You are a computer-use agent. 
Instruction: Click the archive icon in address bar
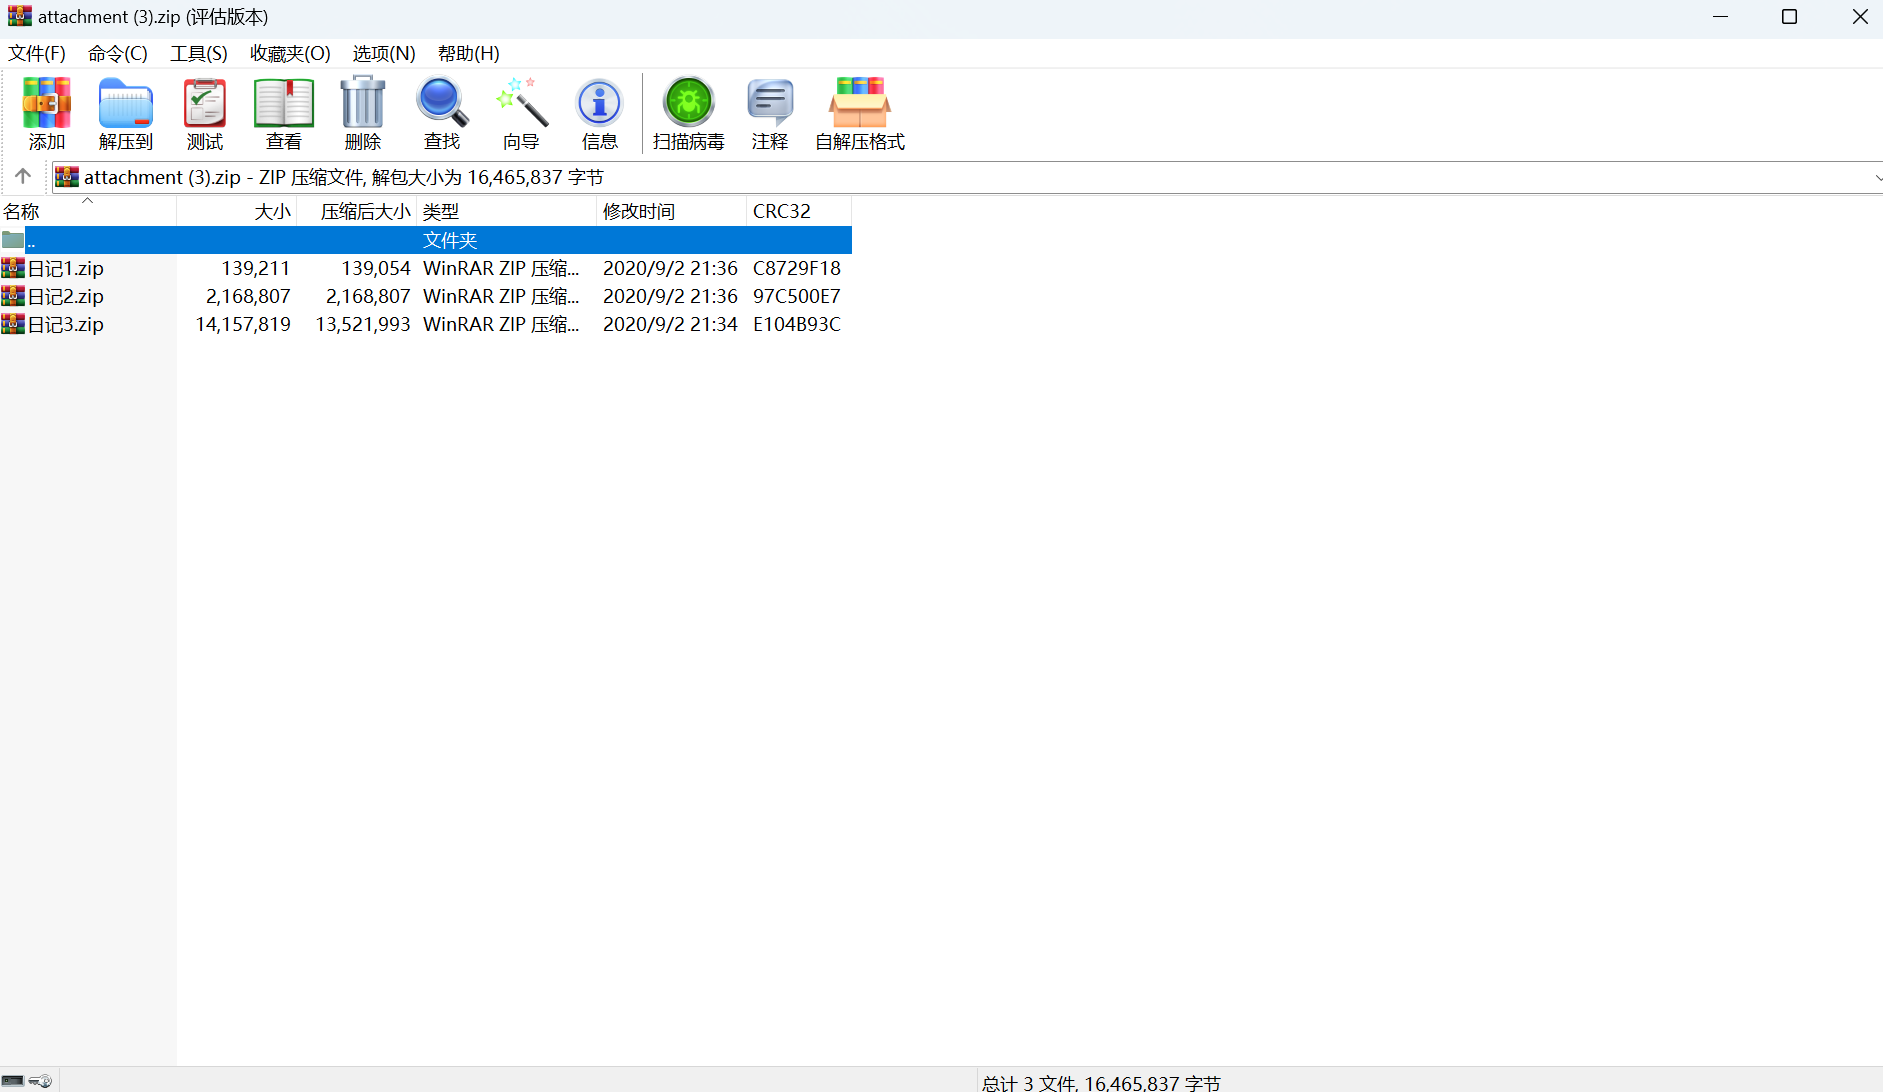67,177
